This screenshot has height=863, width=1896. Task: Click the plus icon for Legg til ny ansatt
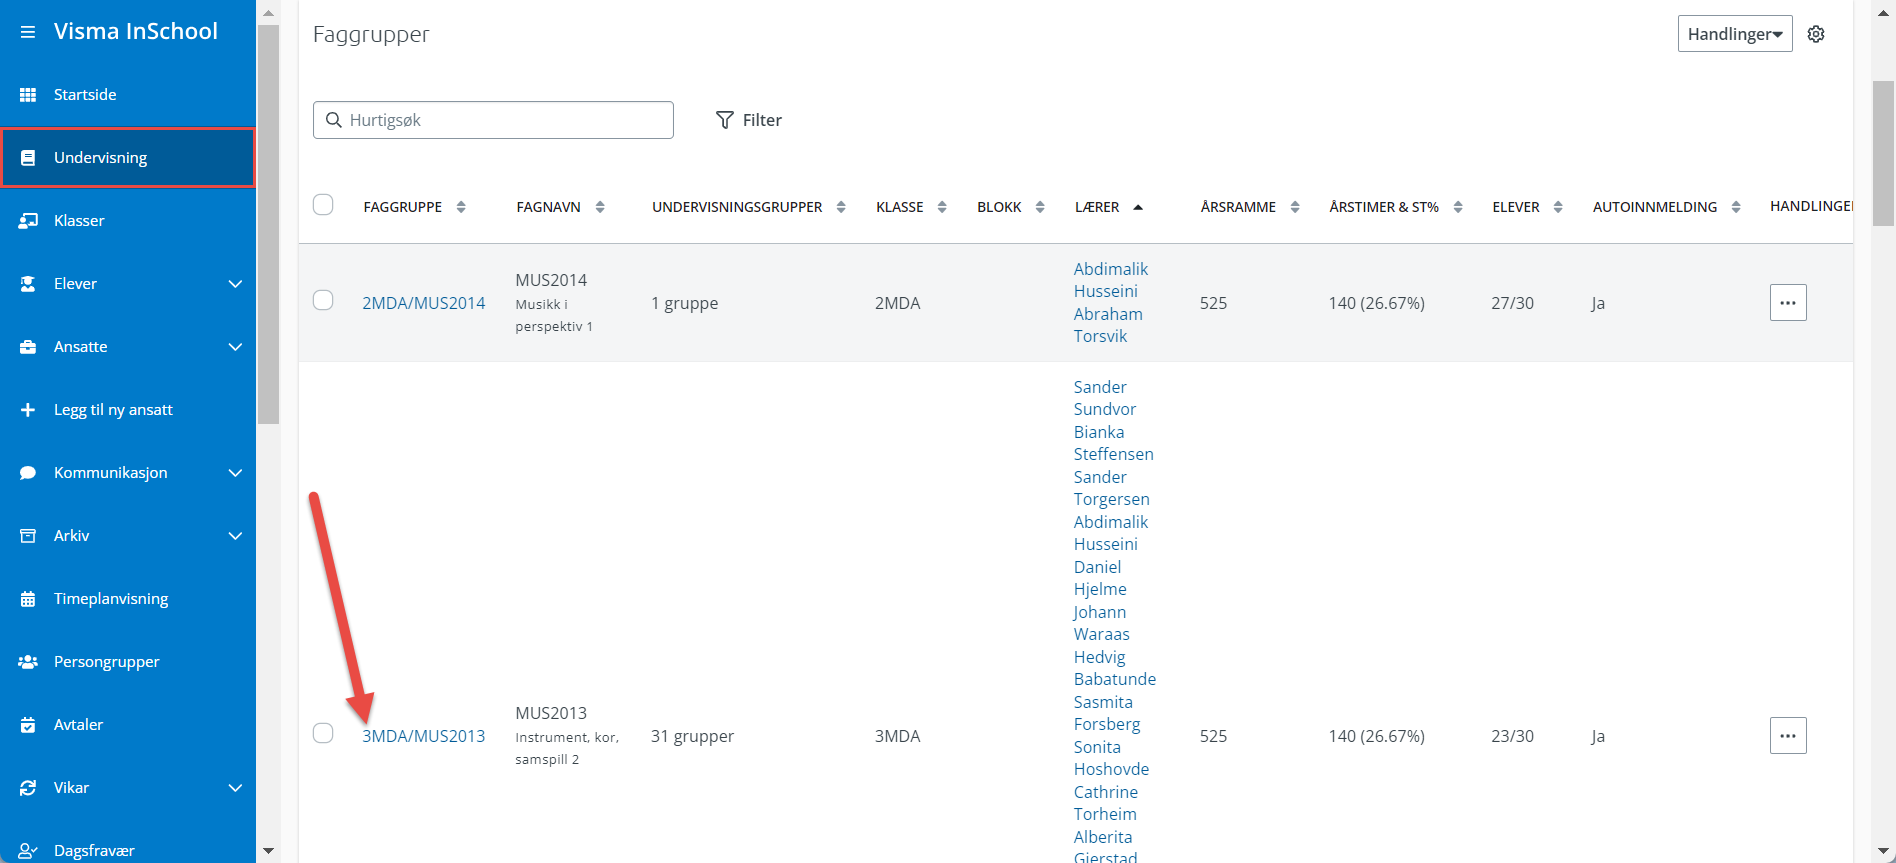[28, 410]
